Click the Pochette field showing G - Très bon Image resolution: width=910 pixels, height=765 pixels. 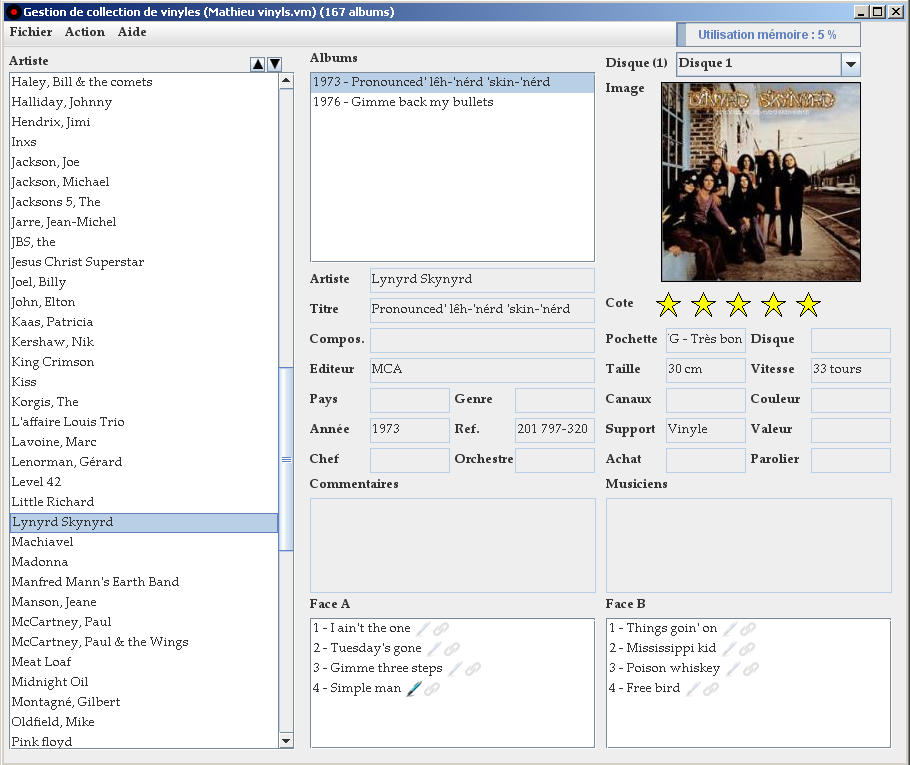[x=706, y=340]
